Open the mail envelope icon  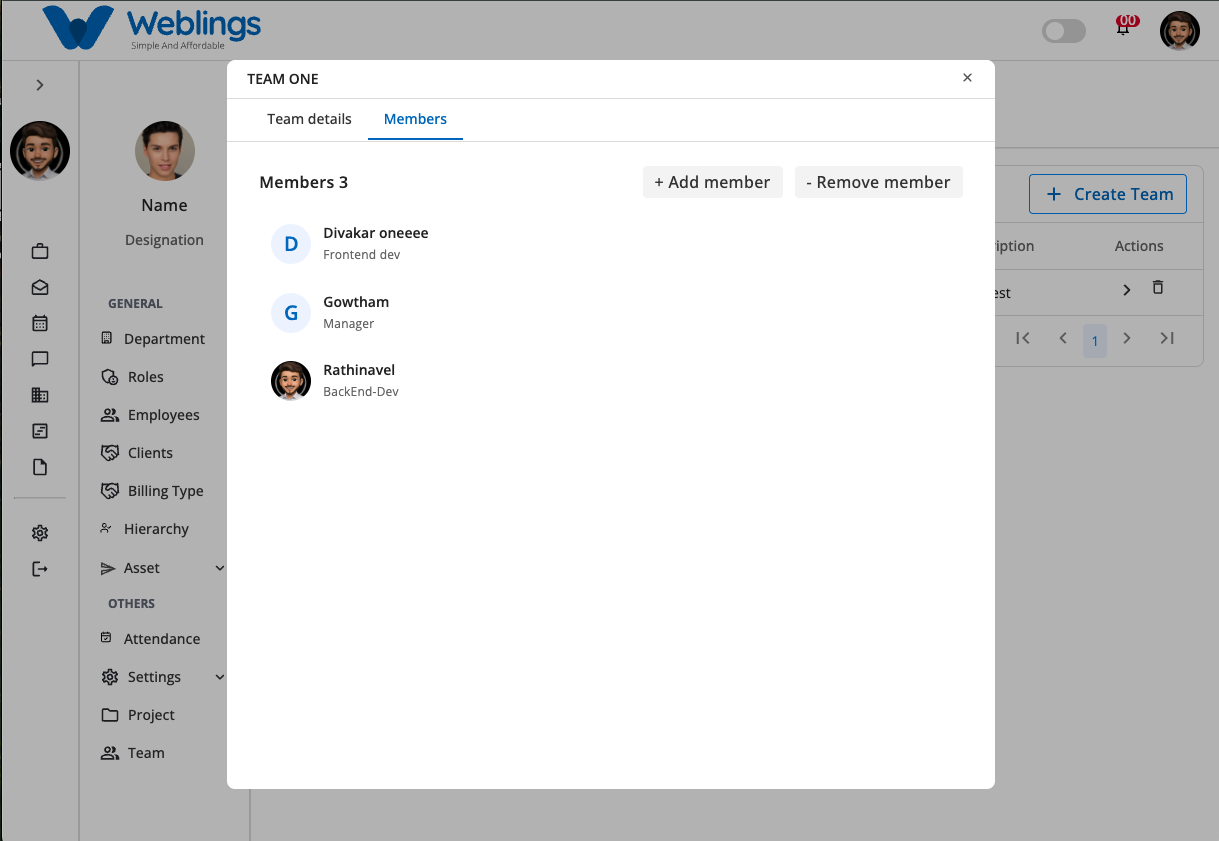pos(40,287)
